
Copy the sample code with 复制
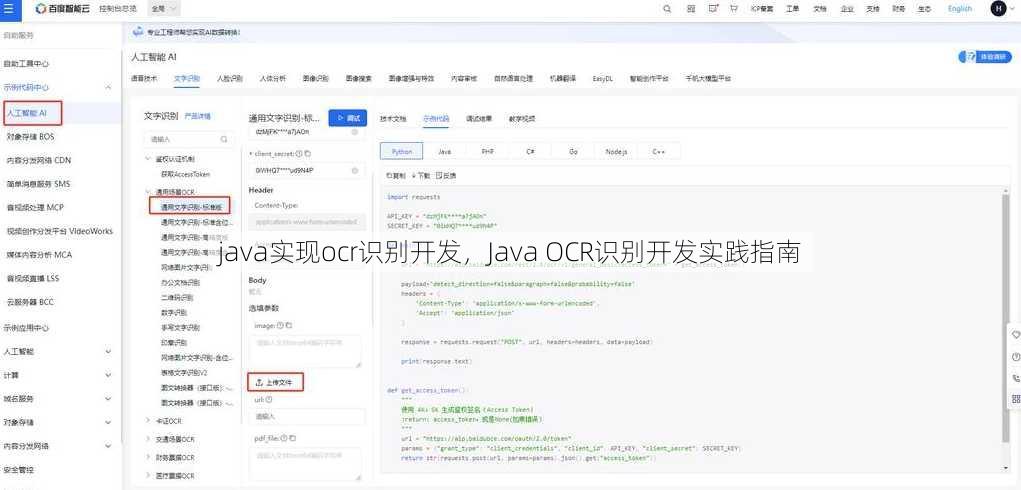pyautogui.click(x=396, y=176)
